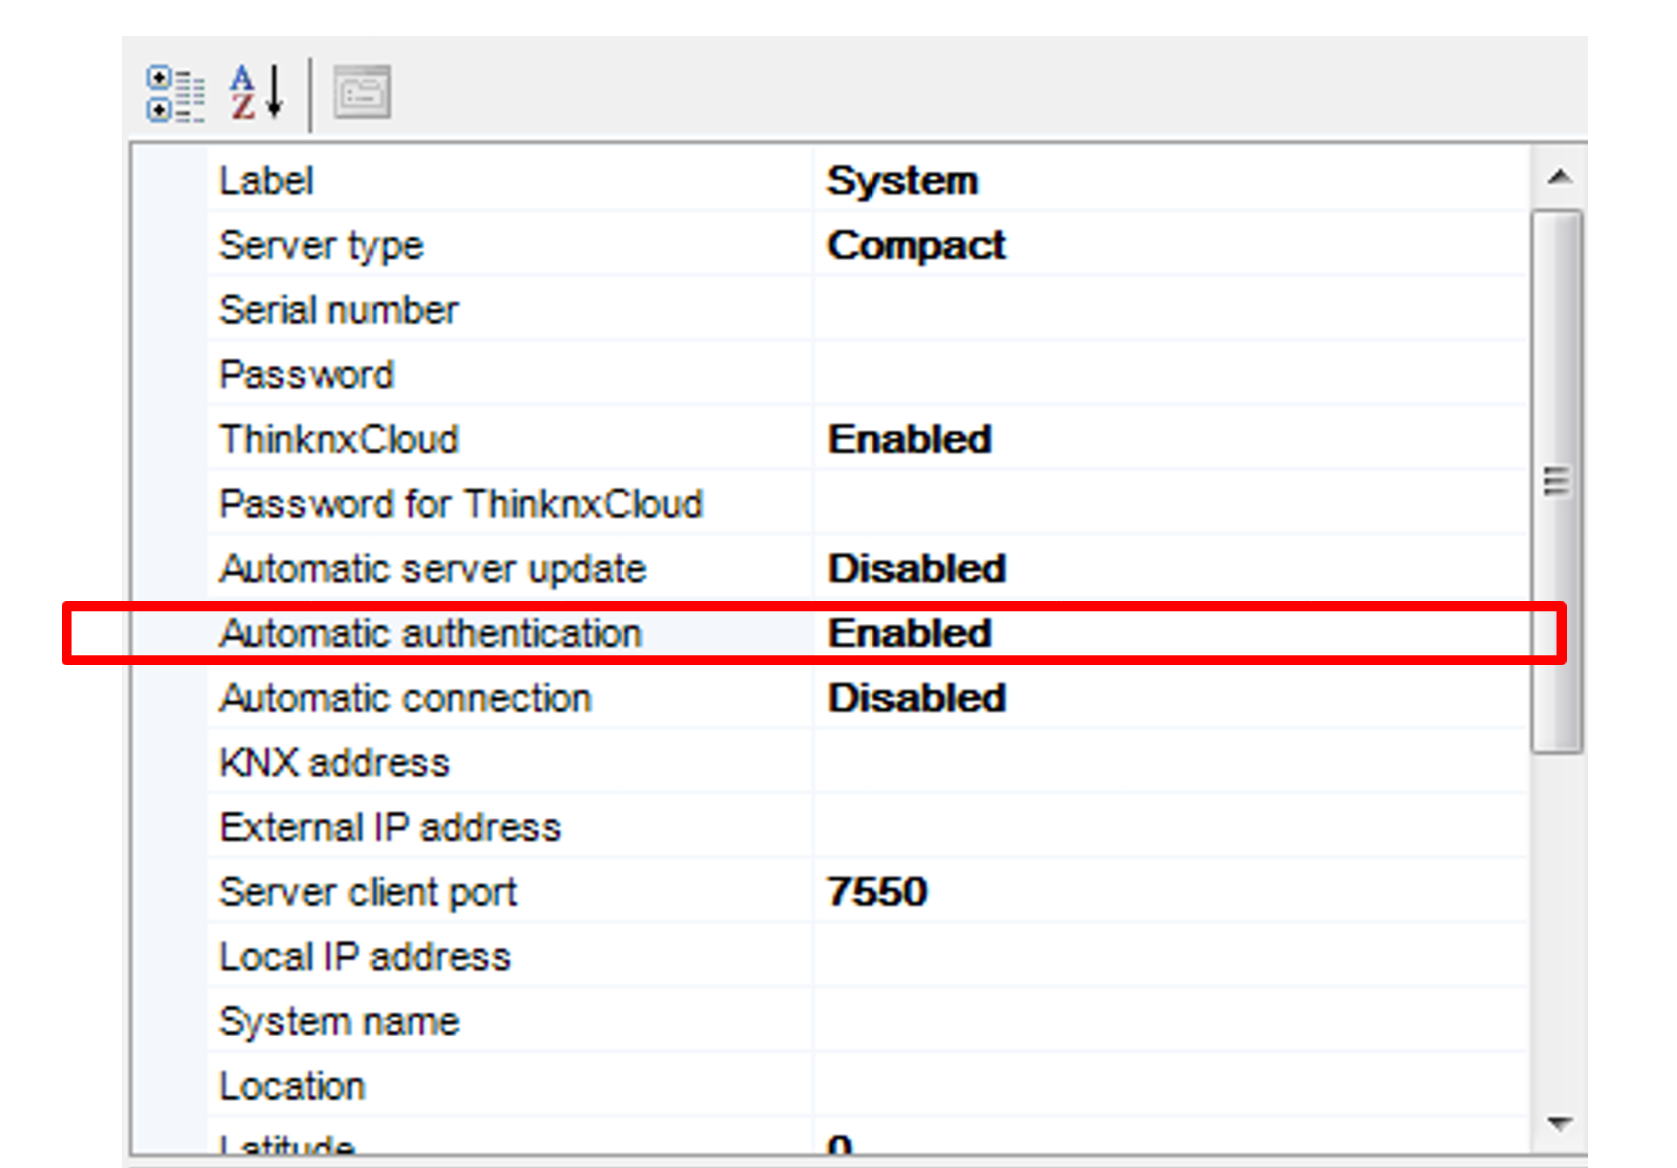Screen dimensions: 1677x1168
Task: Click the Local IP address field
Action: point(1170,957)
